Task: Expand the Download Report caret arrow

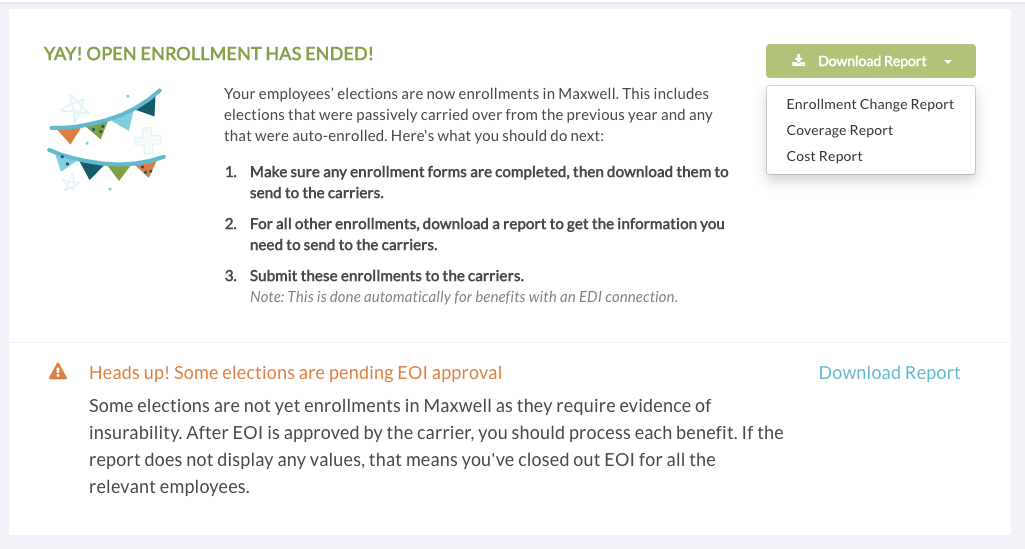Action: (x=948, y=61)
